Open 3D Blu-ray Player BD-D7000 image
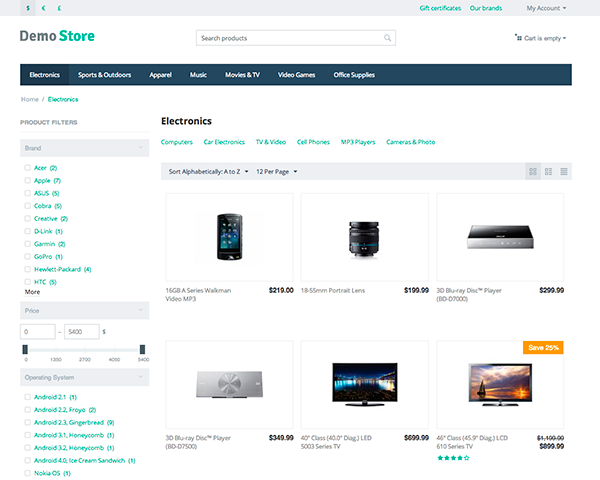600x480 pixels. [500, 237]
